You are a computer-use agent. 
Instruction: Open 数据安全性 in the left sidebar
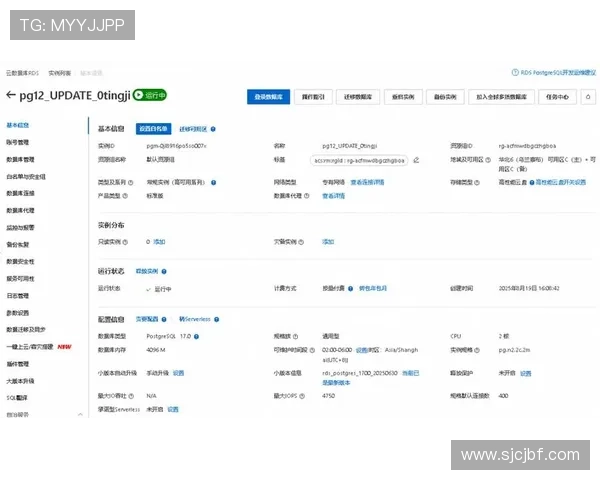click(x=20, y=261)
